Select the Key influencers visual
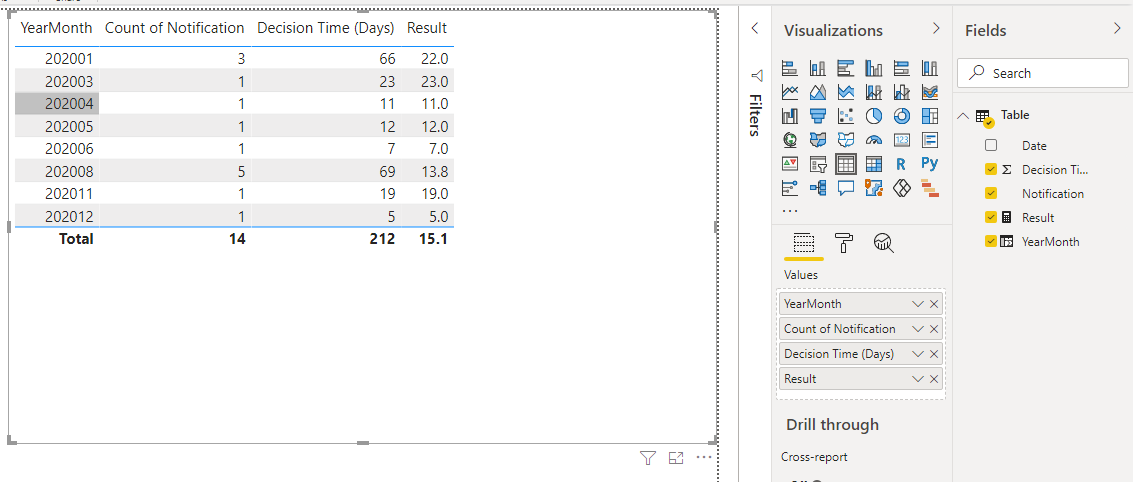 coord(790,188)
